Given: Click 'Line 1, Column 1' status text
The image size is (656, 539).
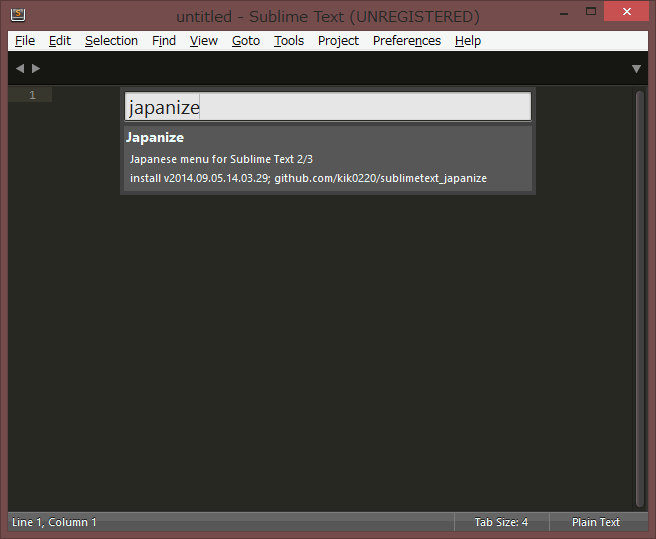Looking at the screenshot, I should (x=54, y=522).
